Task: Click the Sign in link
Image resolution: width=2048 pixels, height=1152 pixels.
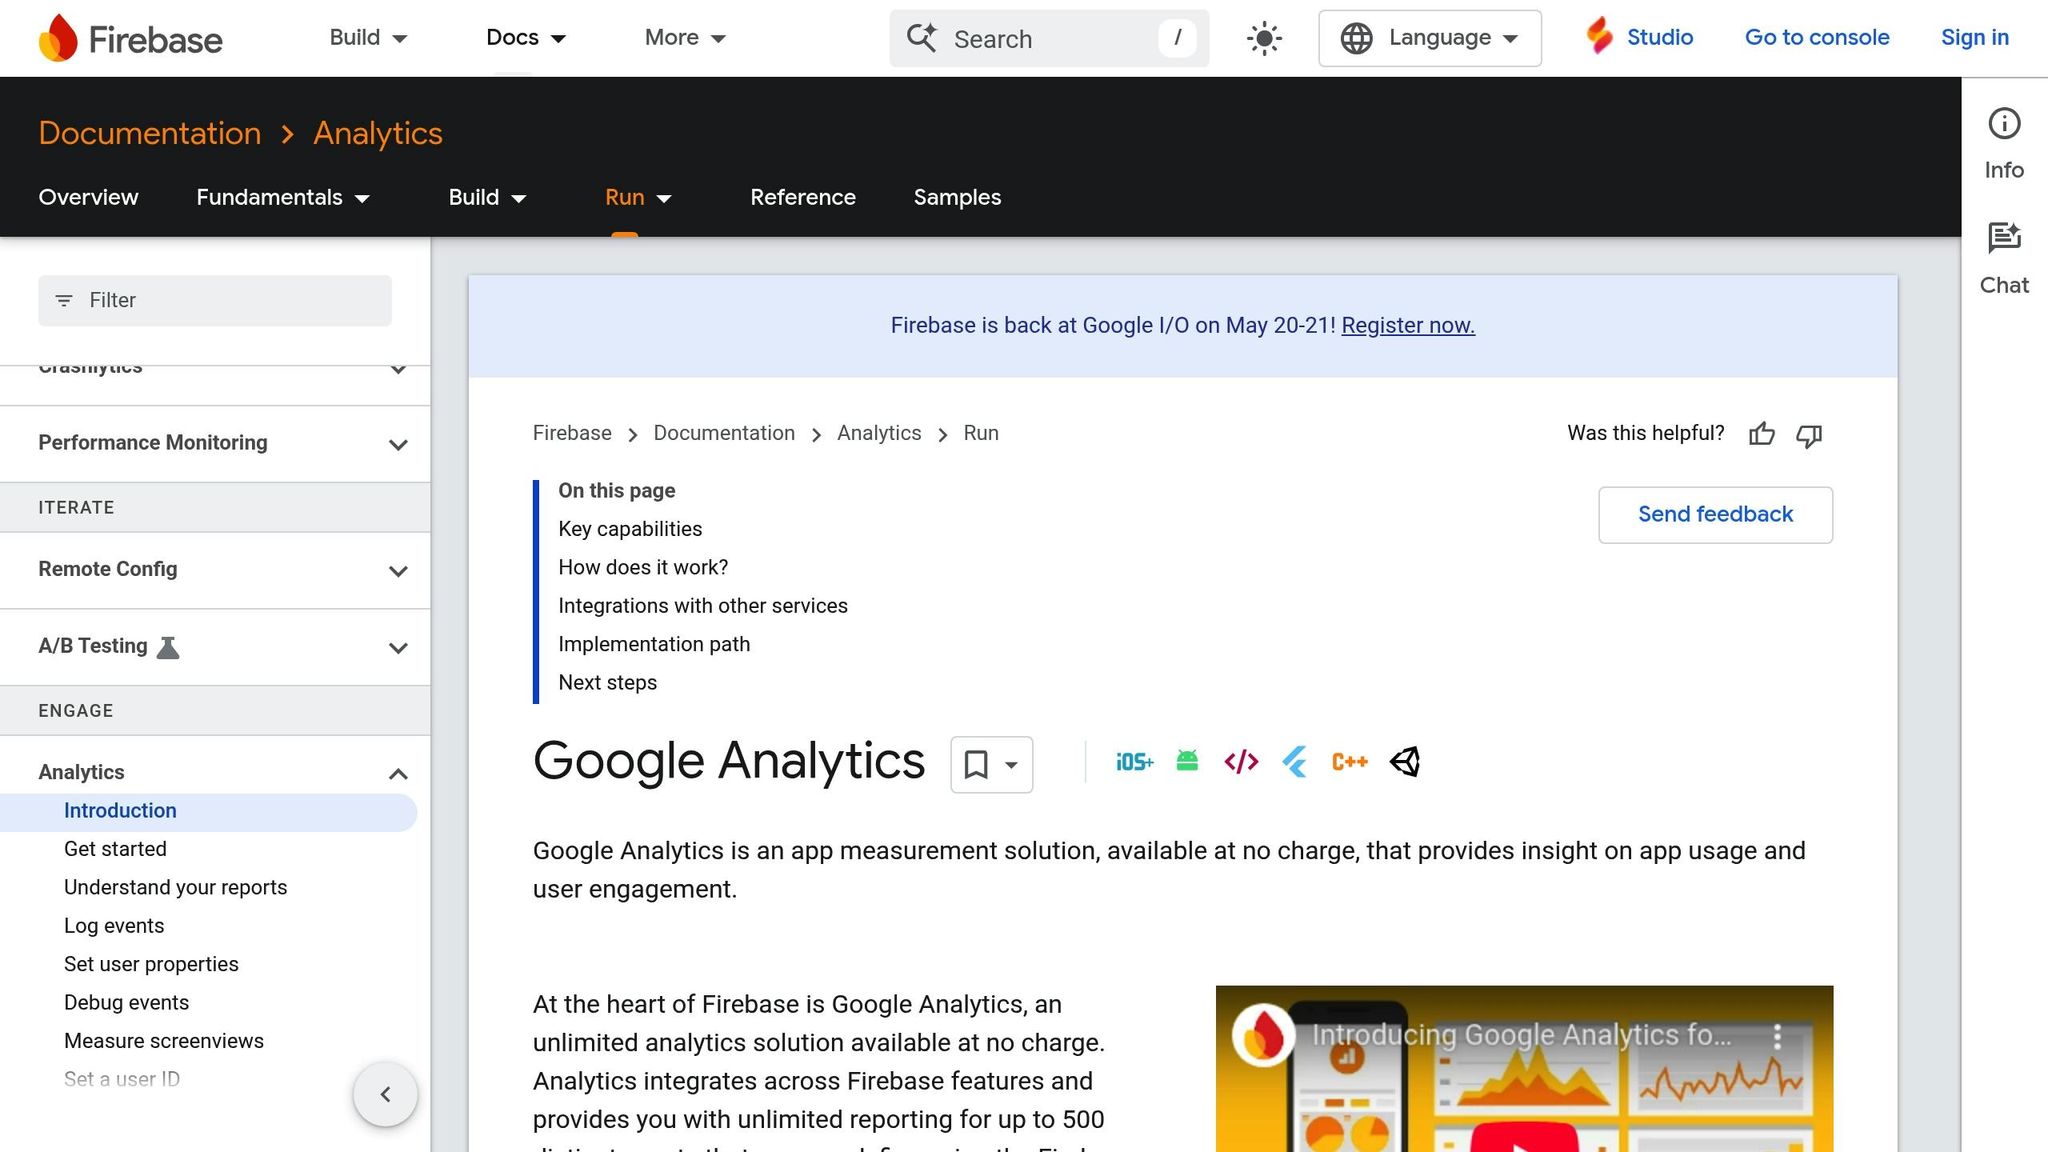Action: click(1975, 37)
